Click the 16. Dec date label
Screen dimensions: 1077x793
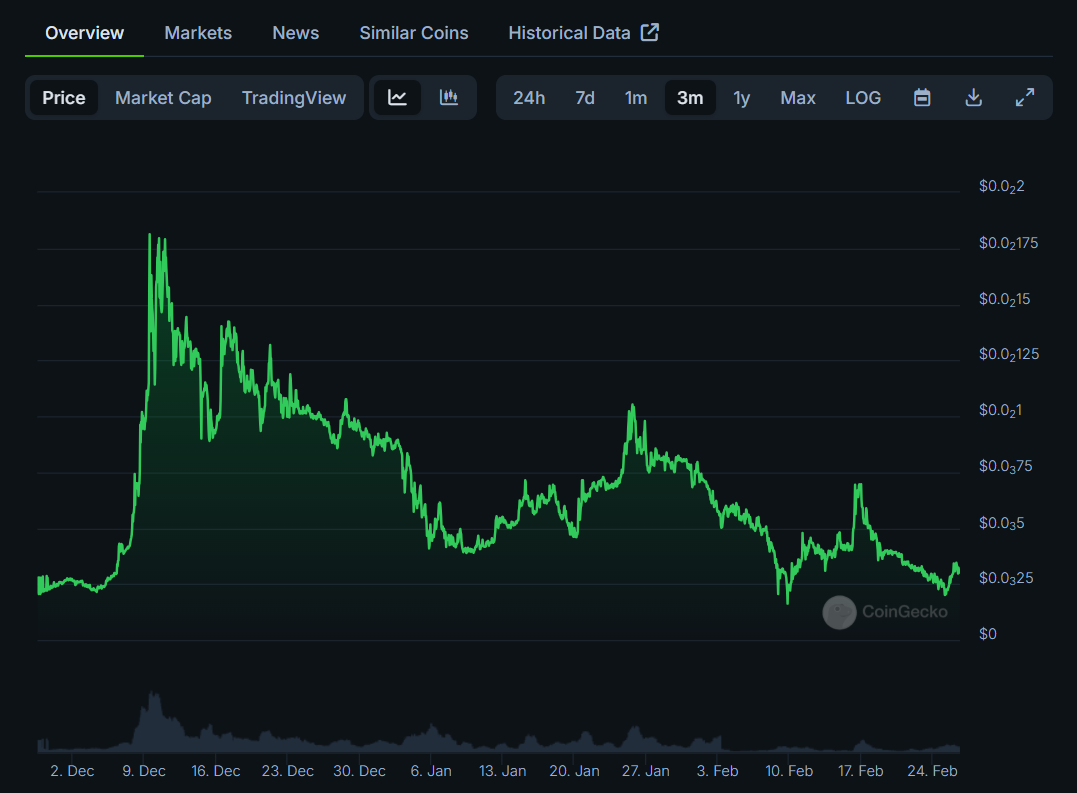216,771
